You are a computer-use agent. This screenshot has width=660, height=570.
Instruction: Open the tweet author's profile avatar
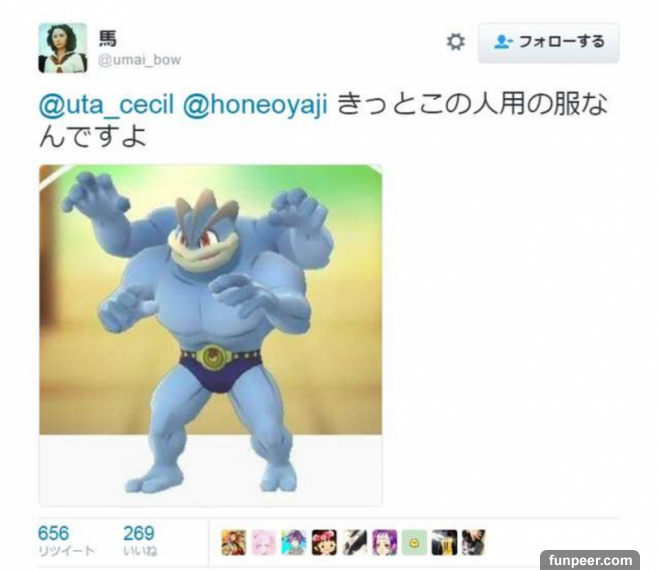coord(63,48)
